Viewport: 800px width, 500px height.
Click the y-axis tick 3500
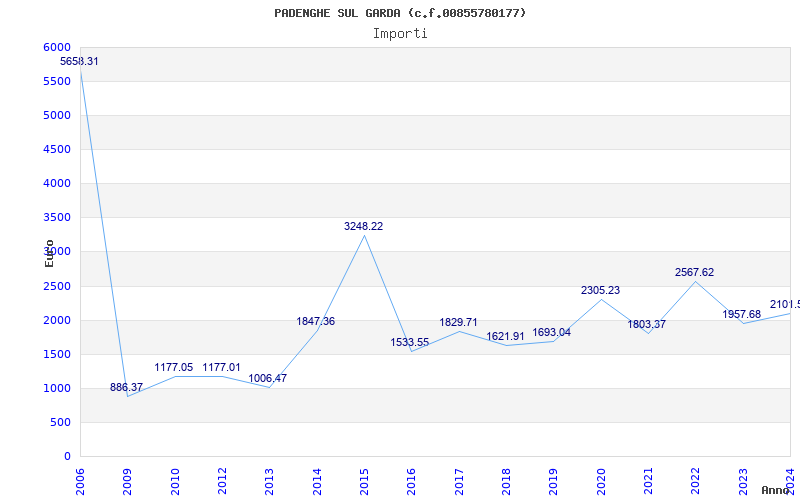tap(57, 217)
